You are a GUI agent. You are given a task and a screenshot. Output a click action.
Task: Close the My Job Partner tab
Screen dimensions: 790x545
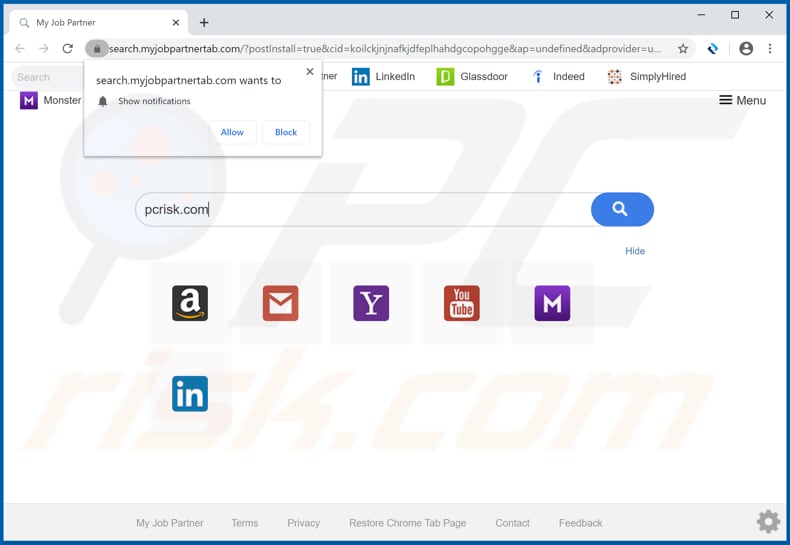pos(176,23)
